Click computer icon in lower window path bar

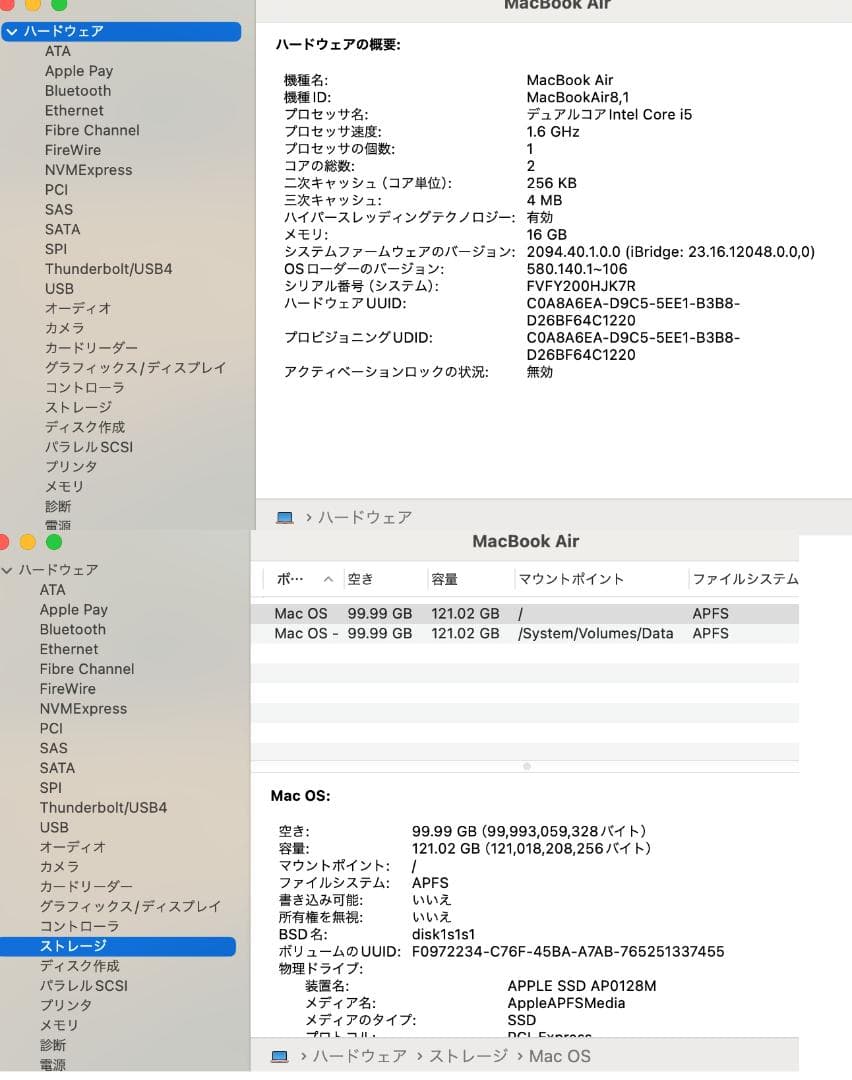(280, 1057)
